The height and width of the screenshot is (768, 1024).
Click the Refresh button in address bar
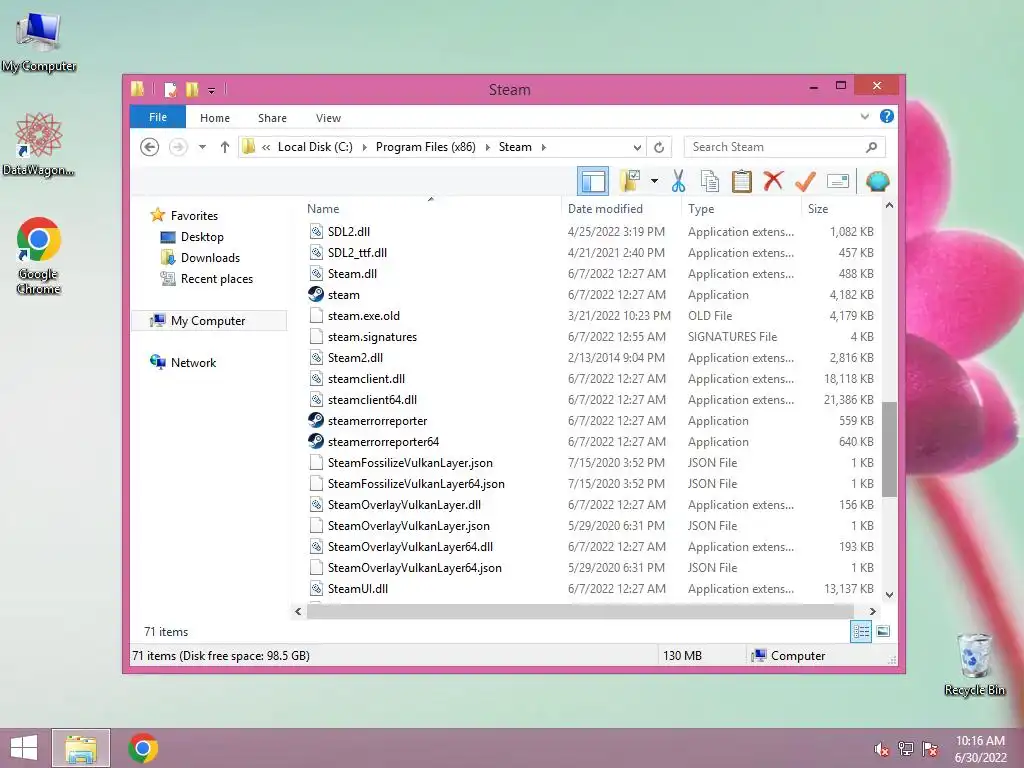click(659, 148)
